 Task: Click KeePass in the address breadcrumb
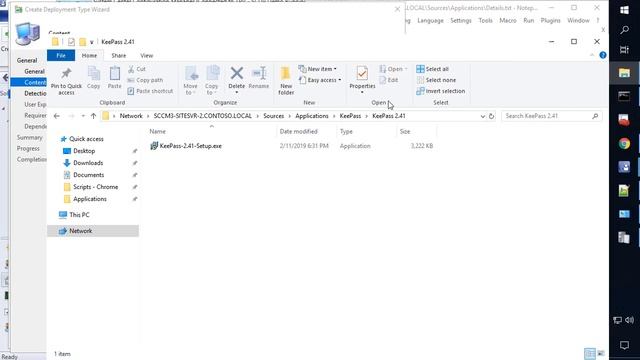(350, 116)
